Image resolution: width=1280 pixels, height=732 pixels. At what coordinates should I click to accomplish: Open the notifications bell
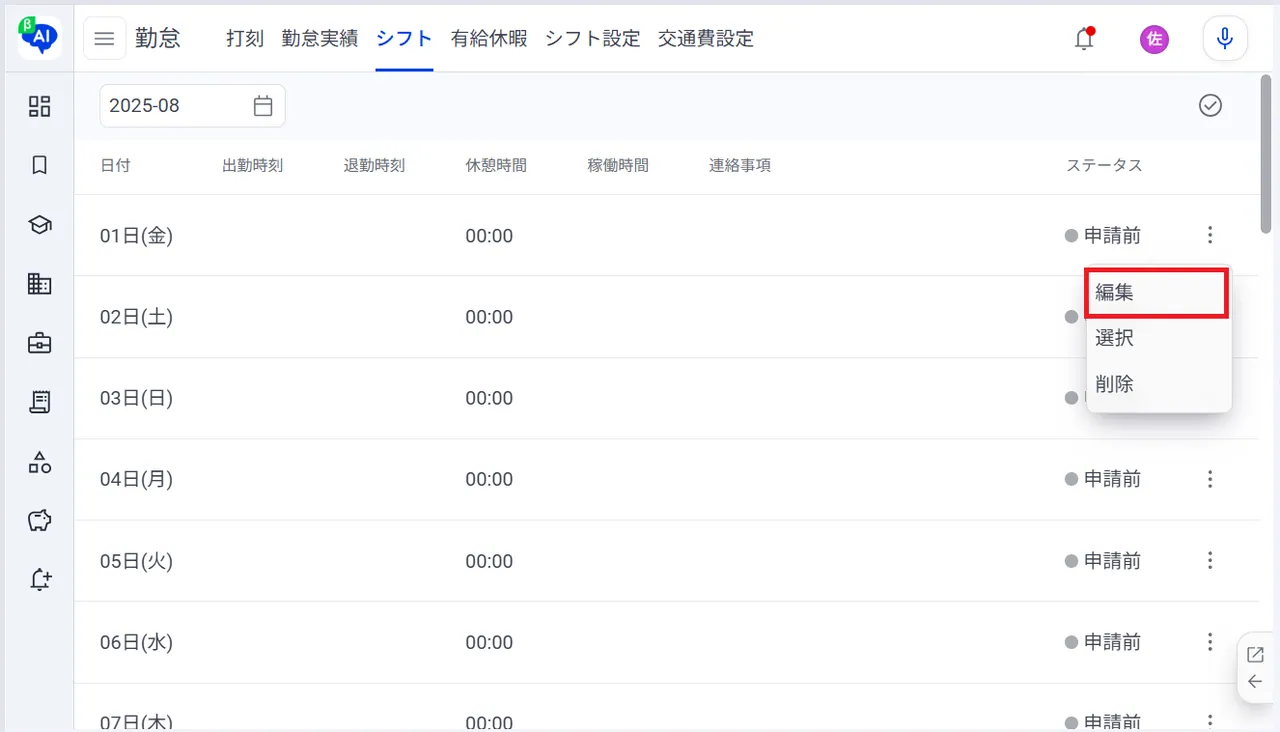[x=1084, y=39]
